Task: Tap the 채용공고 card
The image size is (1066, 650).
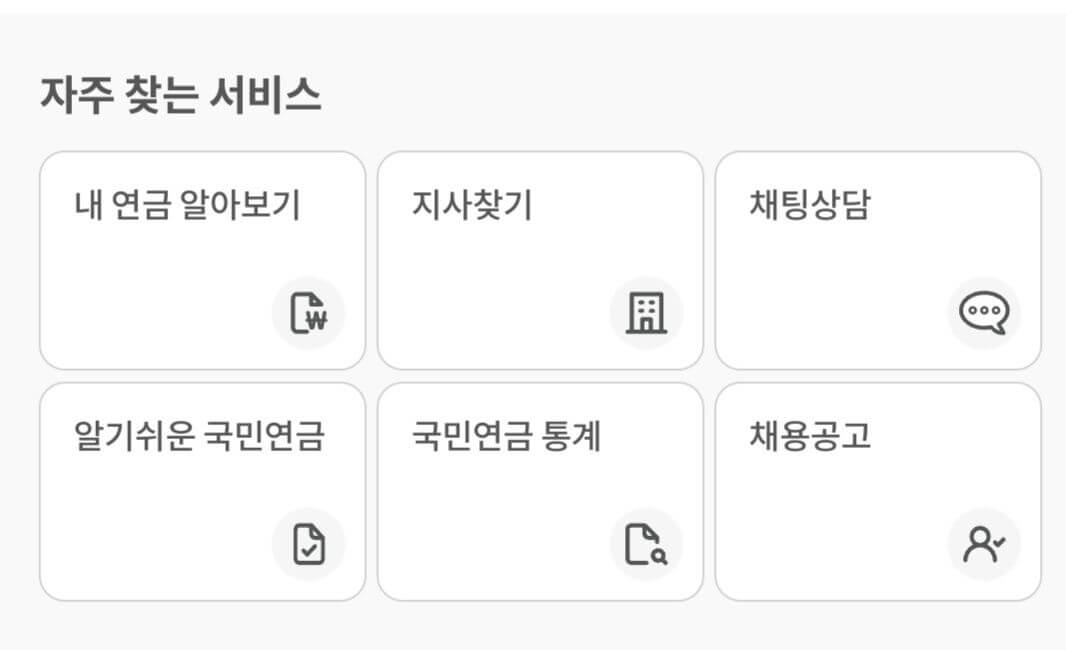Action: [x=880, y=489]
